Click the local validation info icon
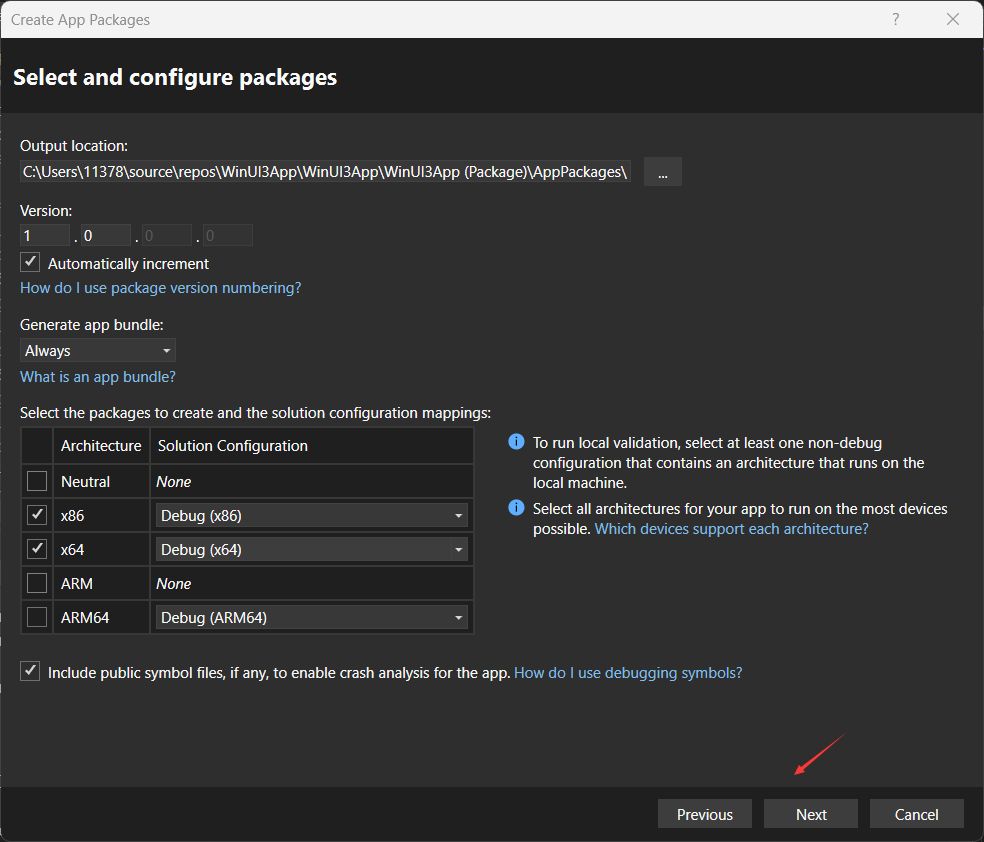Viewport: 984px width, 842px height. point(516,442)
